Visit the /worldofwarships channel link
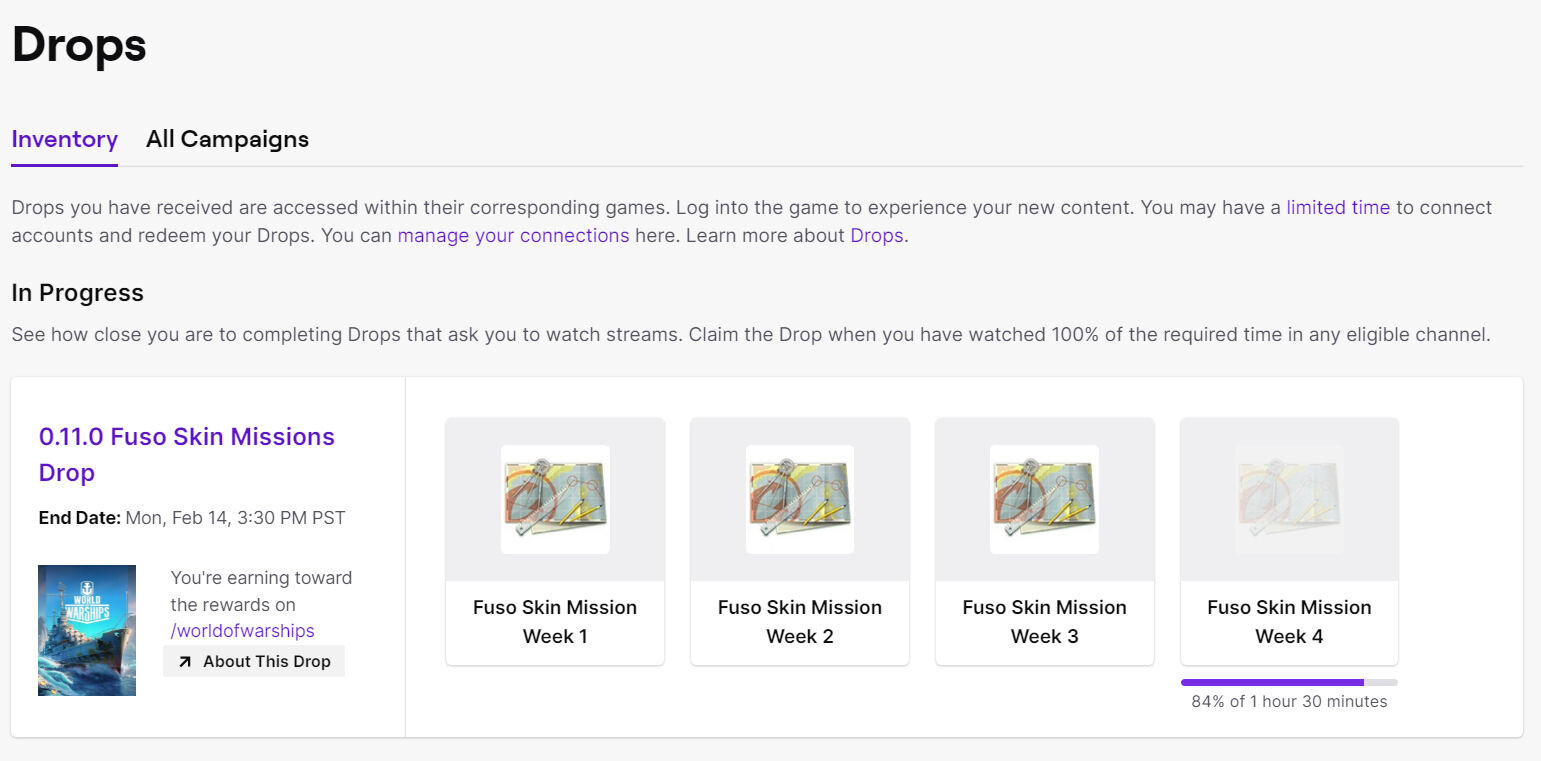Image resolution: width=1541 pixels, height=761 pixels. (x=243, y=631)
